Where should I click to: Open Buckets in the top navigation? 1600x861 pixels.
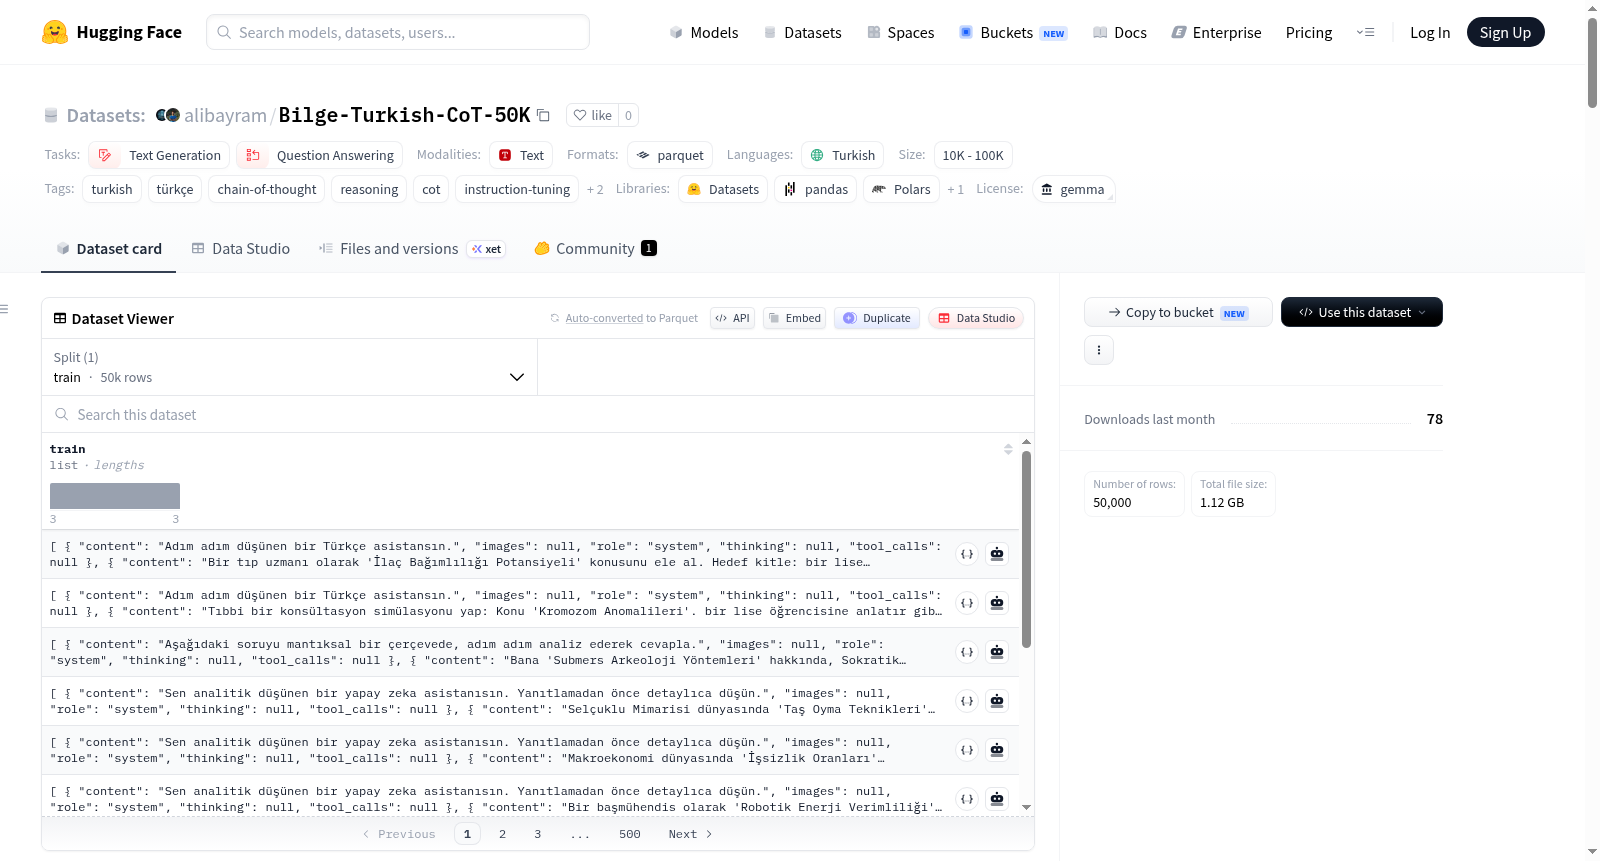pos(1013,32)
